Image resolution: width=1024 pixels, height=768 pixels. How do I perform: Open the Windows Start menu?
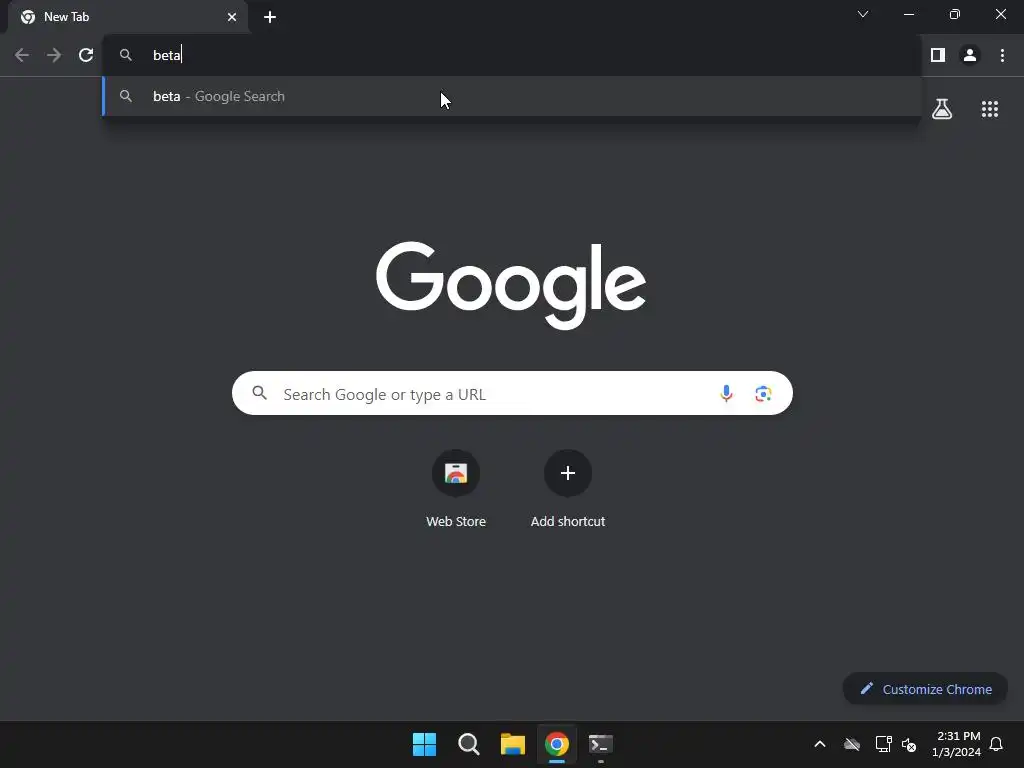(x=424, y=744)
